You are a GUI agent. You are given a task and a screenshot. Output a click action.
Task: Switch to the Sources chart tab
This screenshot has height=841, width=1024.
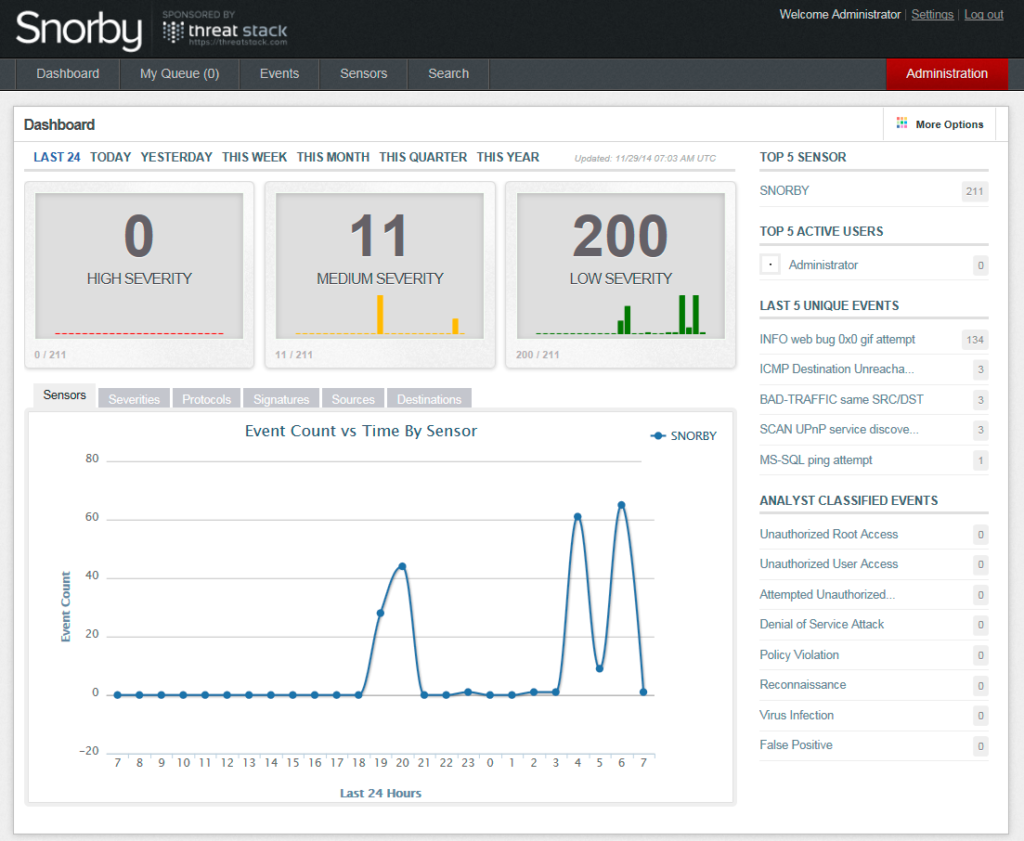point(353,398)
